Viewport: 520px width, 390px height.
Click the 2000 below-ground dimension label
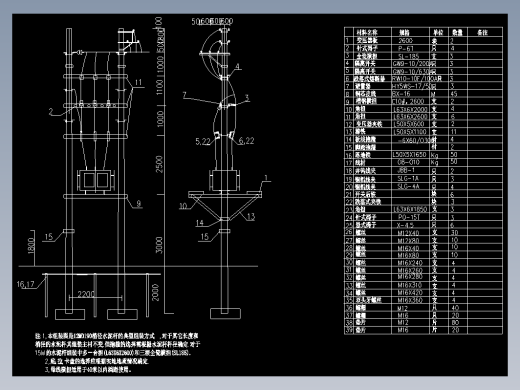(x=156, y=292)
